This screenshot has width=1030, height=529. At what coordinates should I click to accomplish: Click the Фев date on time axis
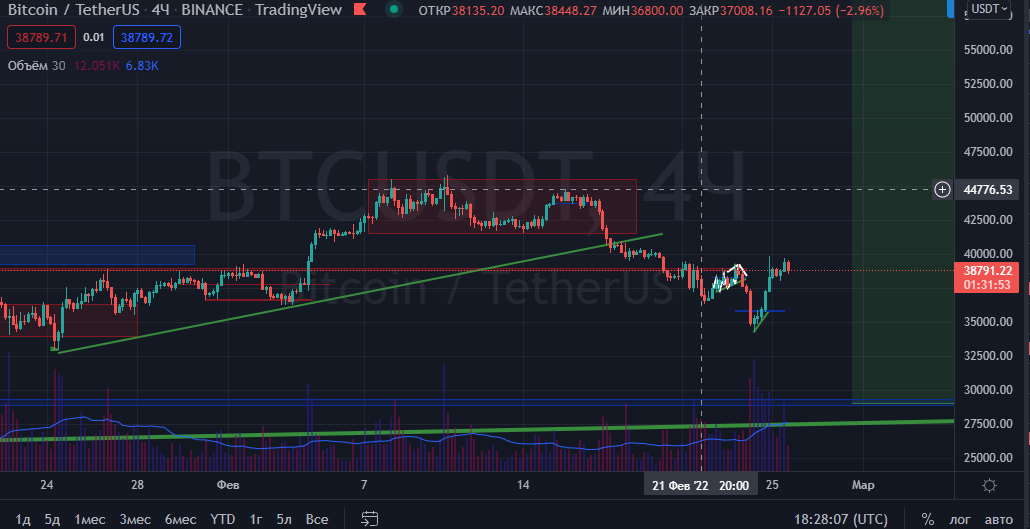(x=228, y=486)
